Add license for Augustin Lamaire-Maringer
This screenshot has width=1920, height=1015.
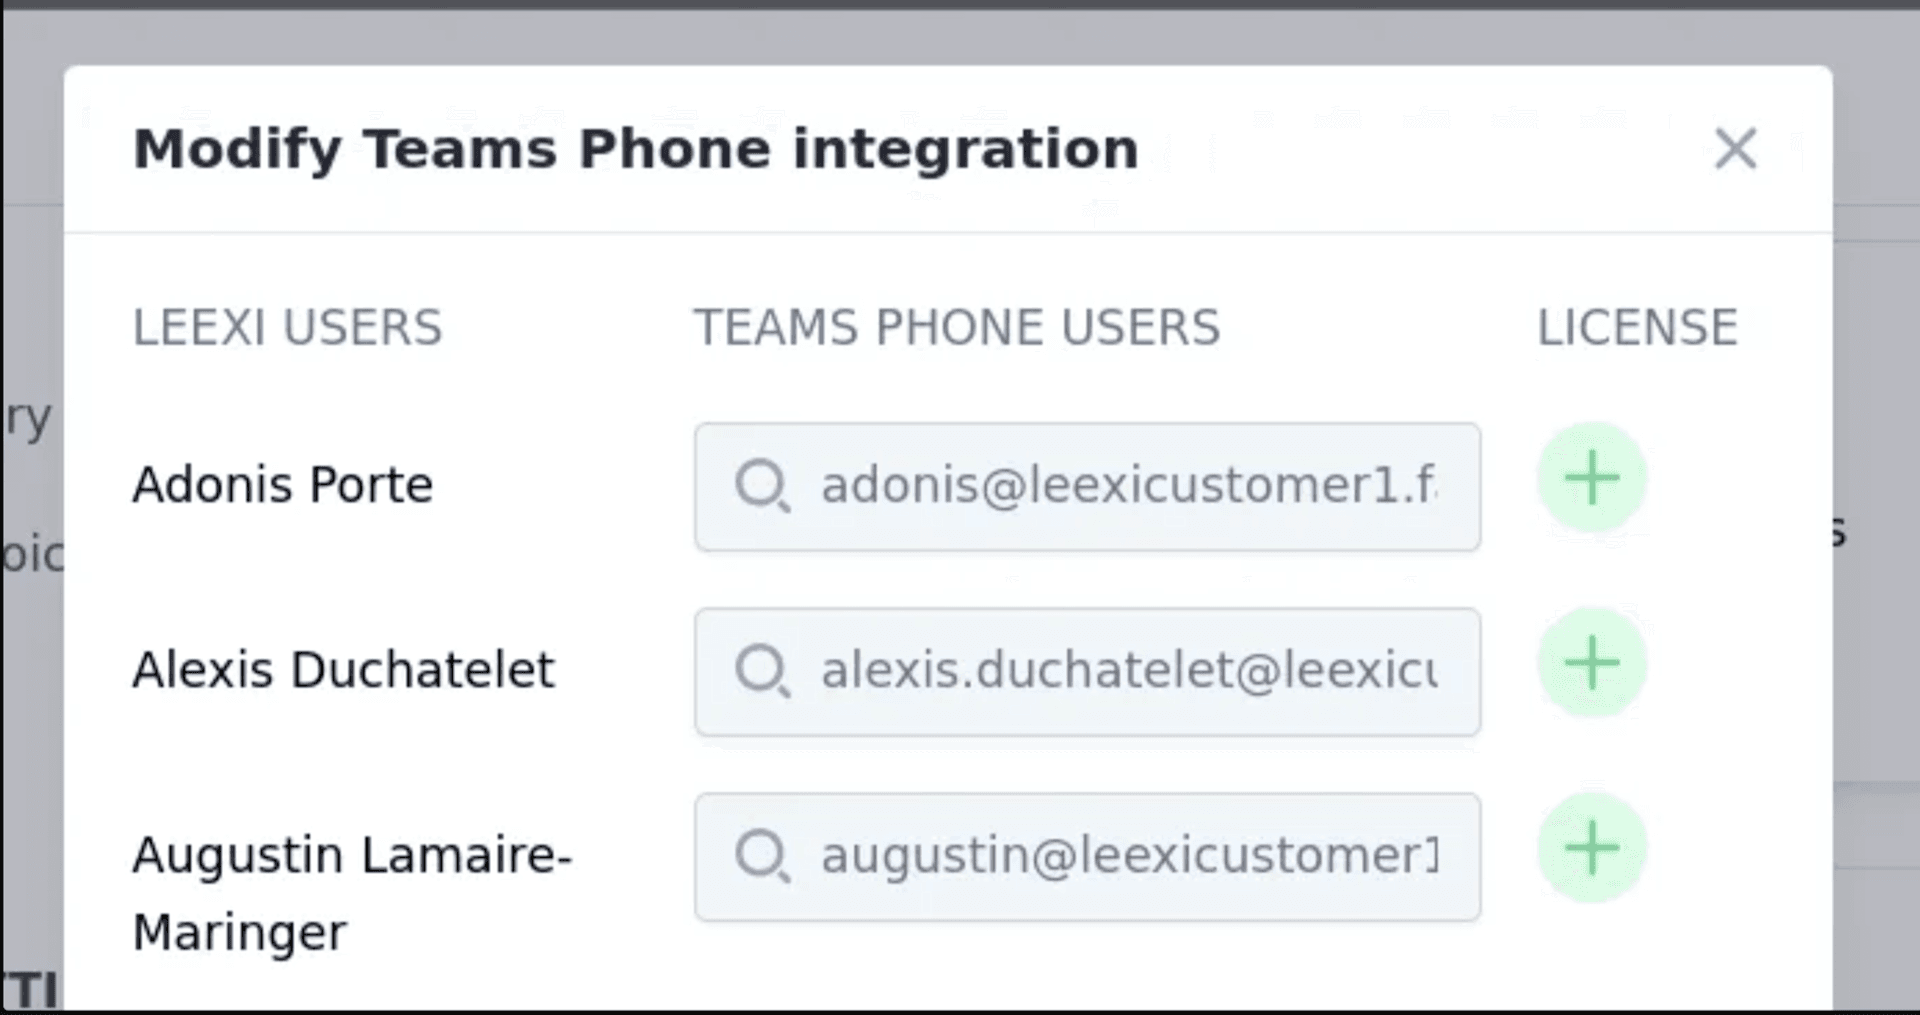tap(1591, 848)
